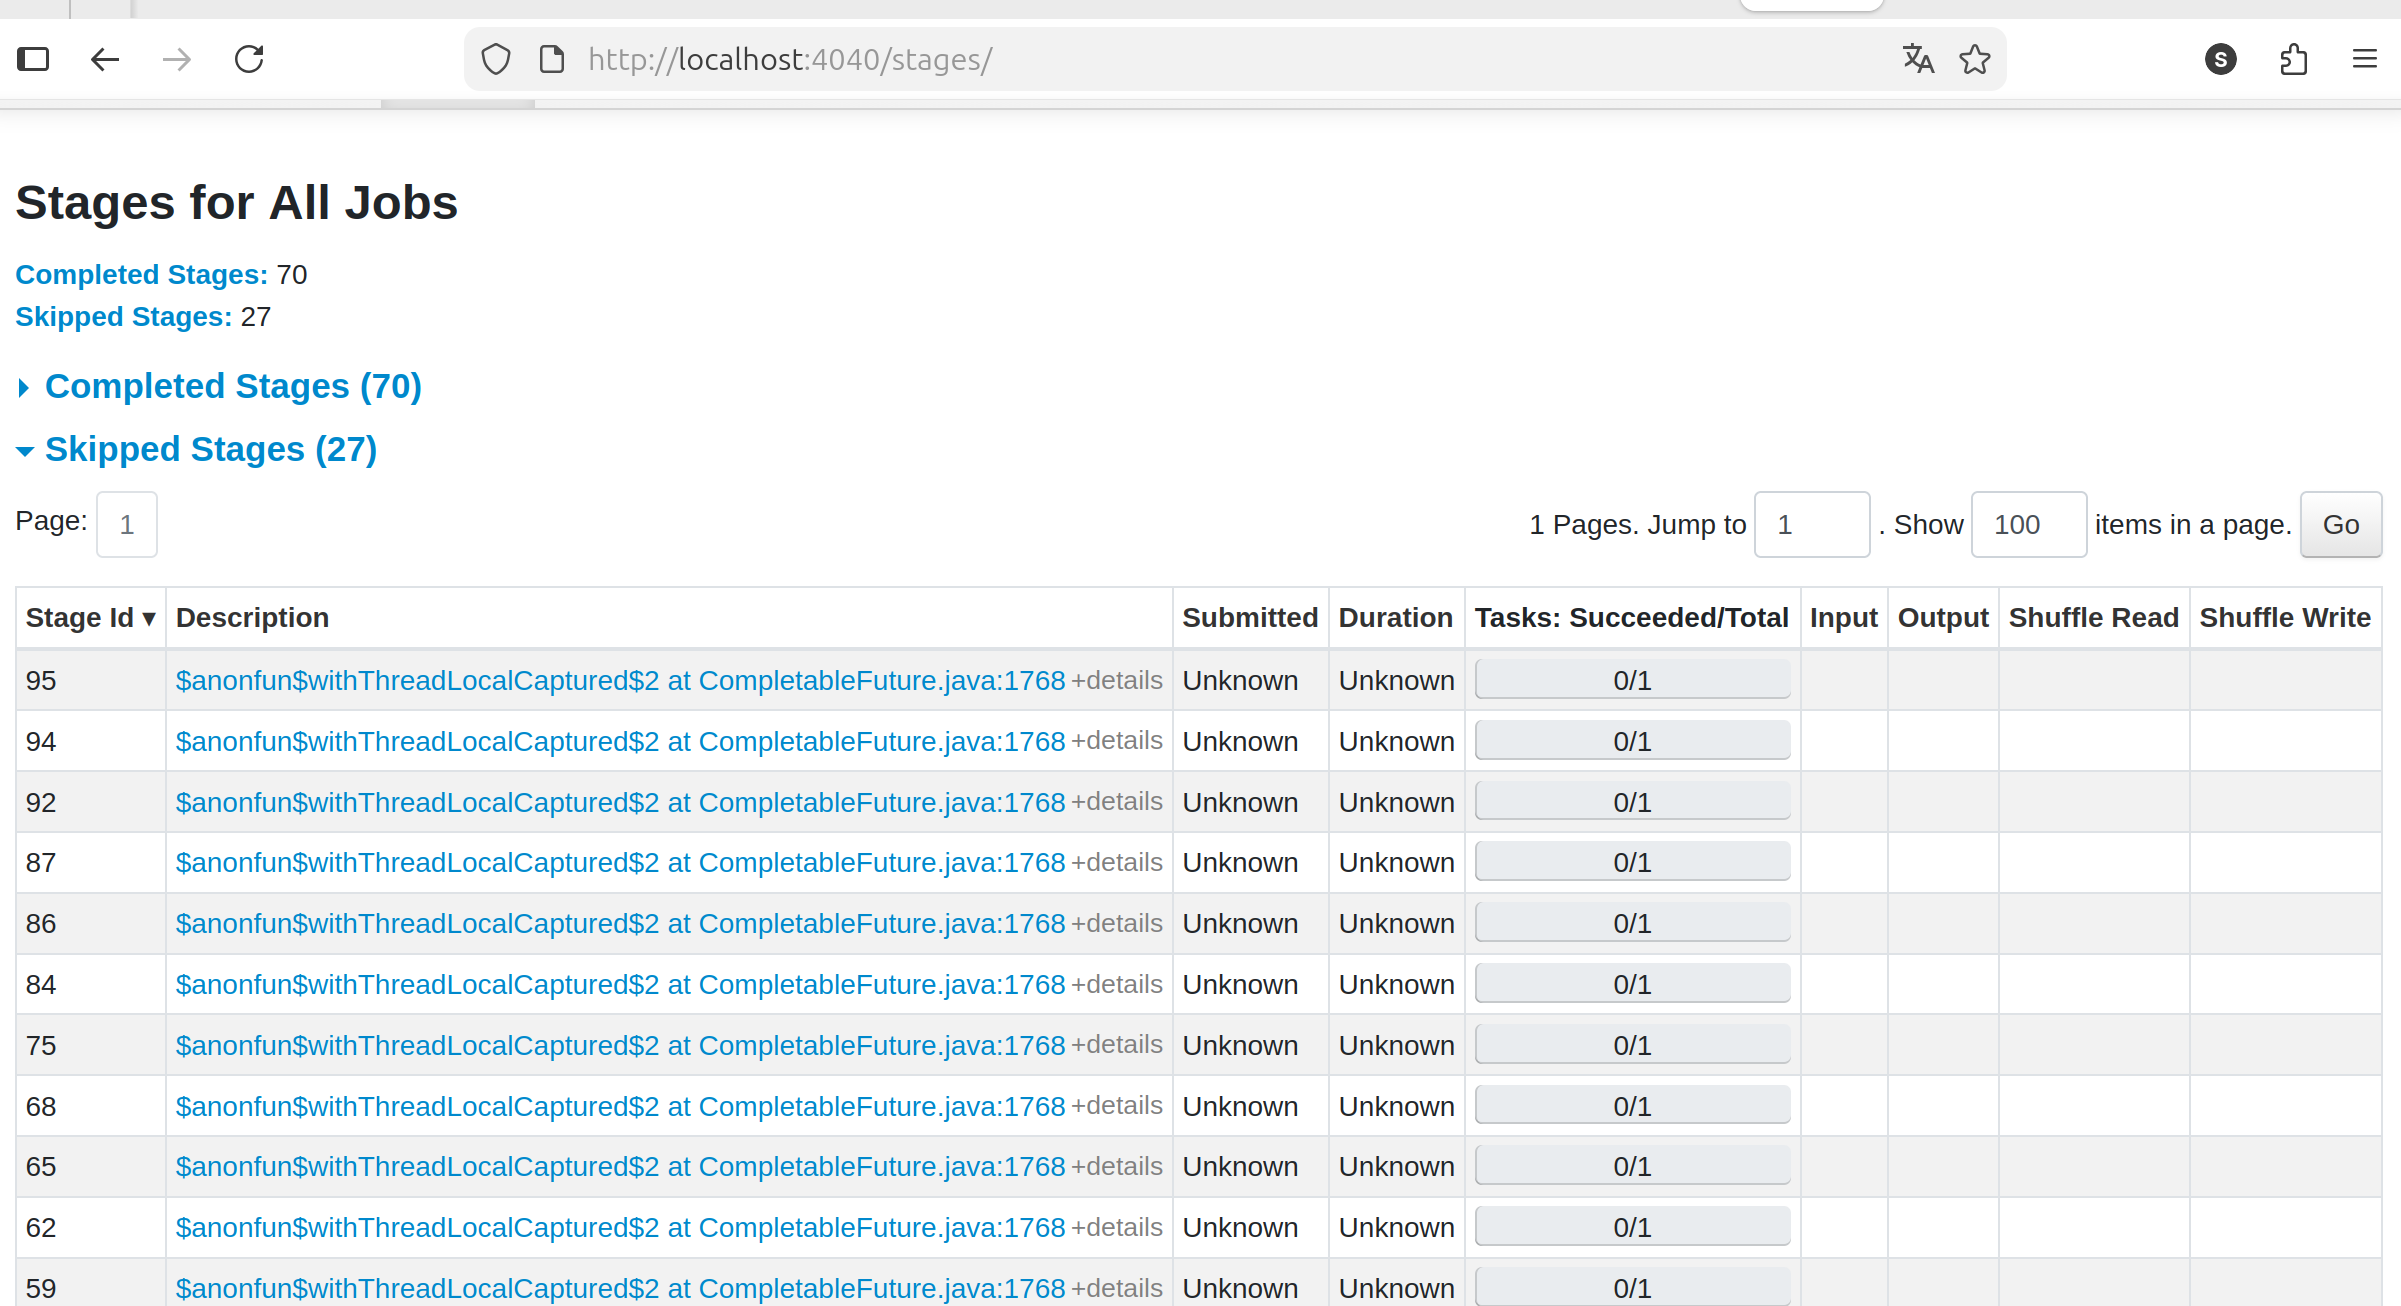This screenshot has height=1306, width=2401.
Task: Reload the Spark stages page
Action: (x=249, y=59)
